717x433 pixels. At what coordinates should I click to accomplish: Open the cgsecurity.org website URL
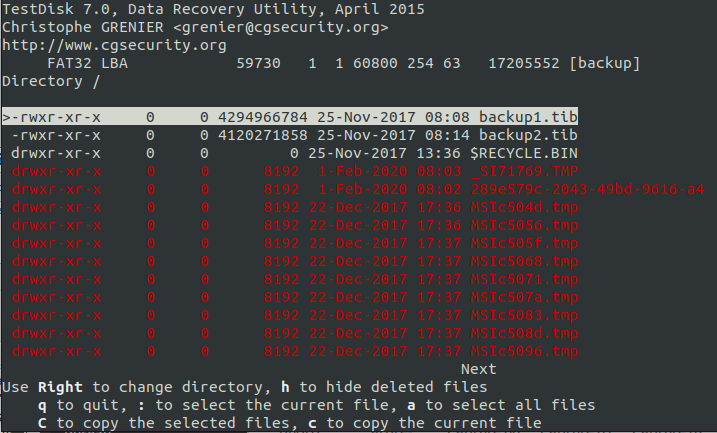(113, 45)
